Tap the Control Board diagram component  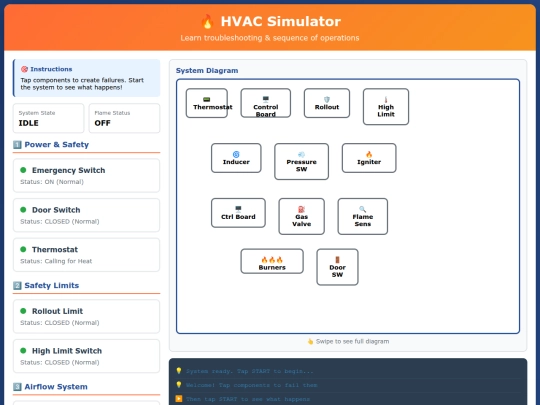coord(266,103)
